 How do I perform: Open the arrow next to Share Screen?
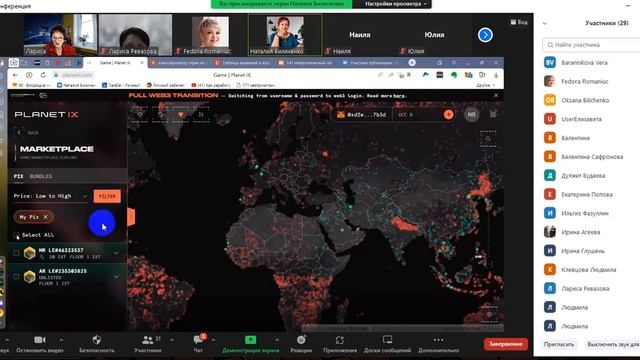[277, 339]
